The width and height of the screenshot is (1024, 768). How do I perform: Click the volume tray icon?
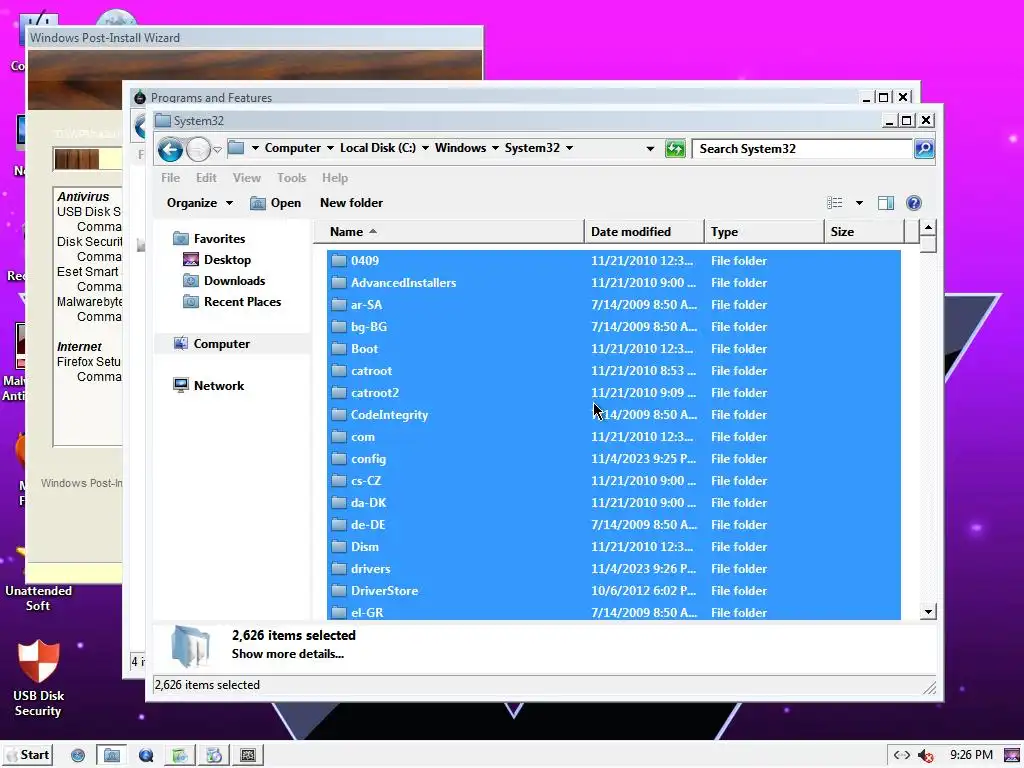coord(925,756)
